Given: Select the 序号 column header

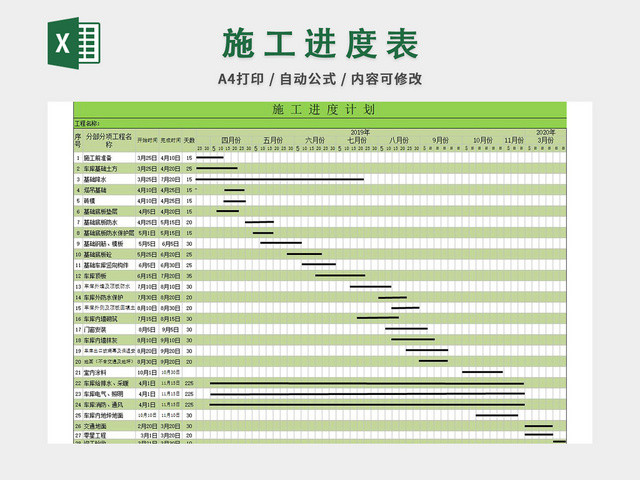Looking at the screenshot, I should point(78,140).
